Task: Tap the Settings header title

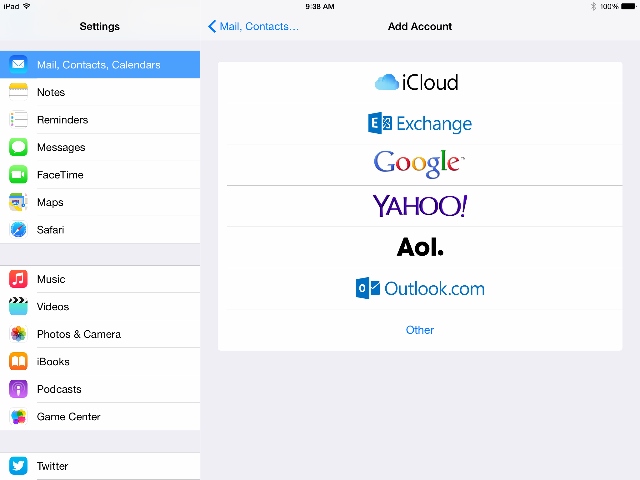Action: (x=100, y=26)
